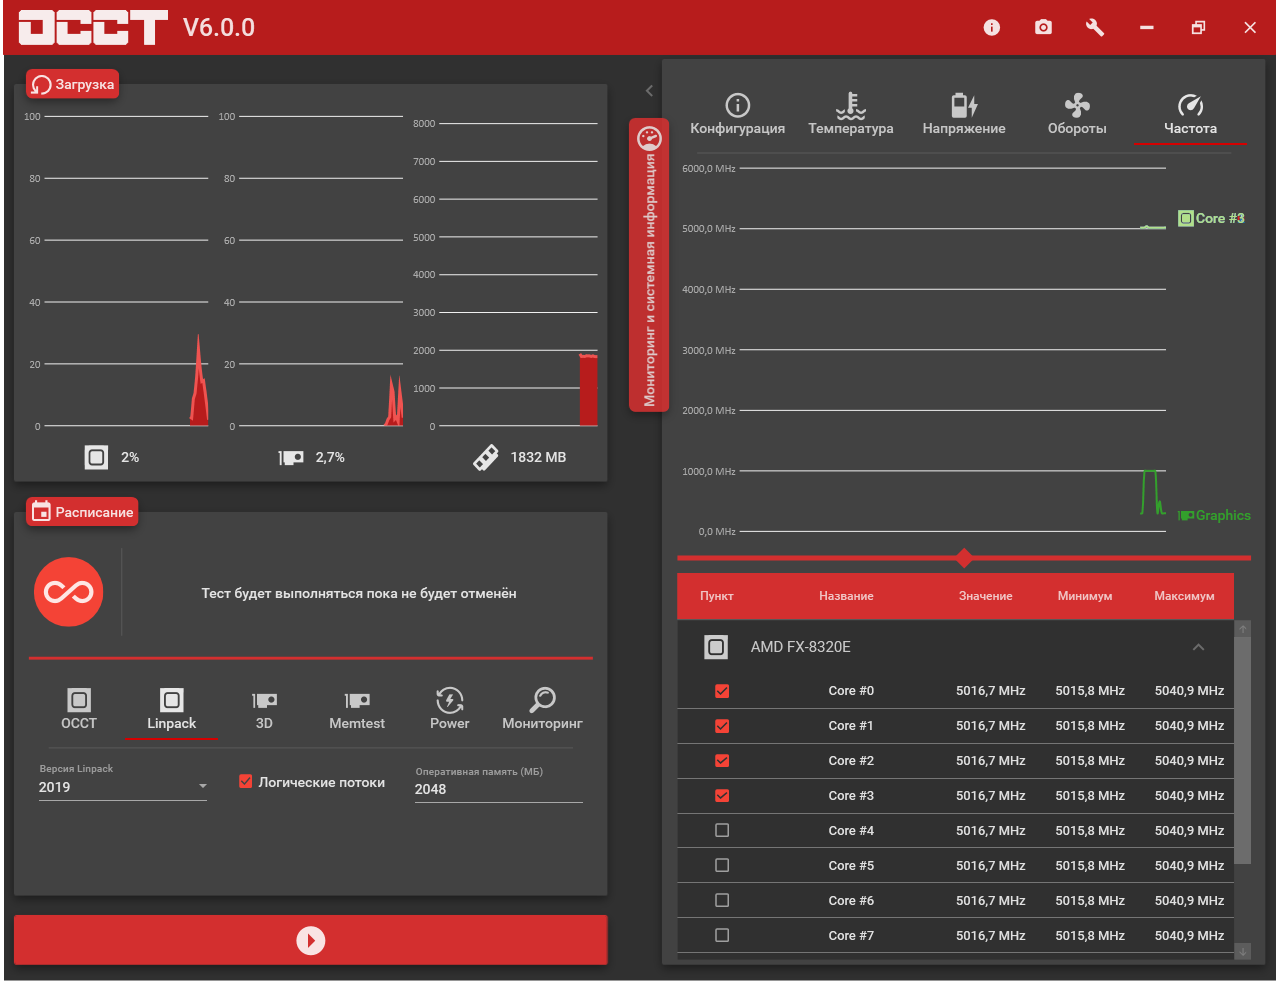Click the Core #4 value '5016,7 MHz'
The height and width of the screenshot is (984, 1280).
(x=990, y=830)
